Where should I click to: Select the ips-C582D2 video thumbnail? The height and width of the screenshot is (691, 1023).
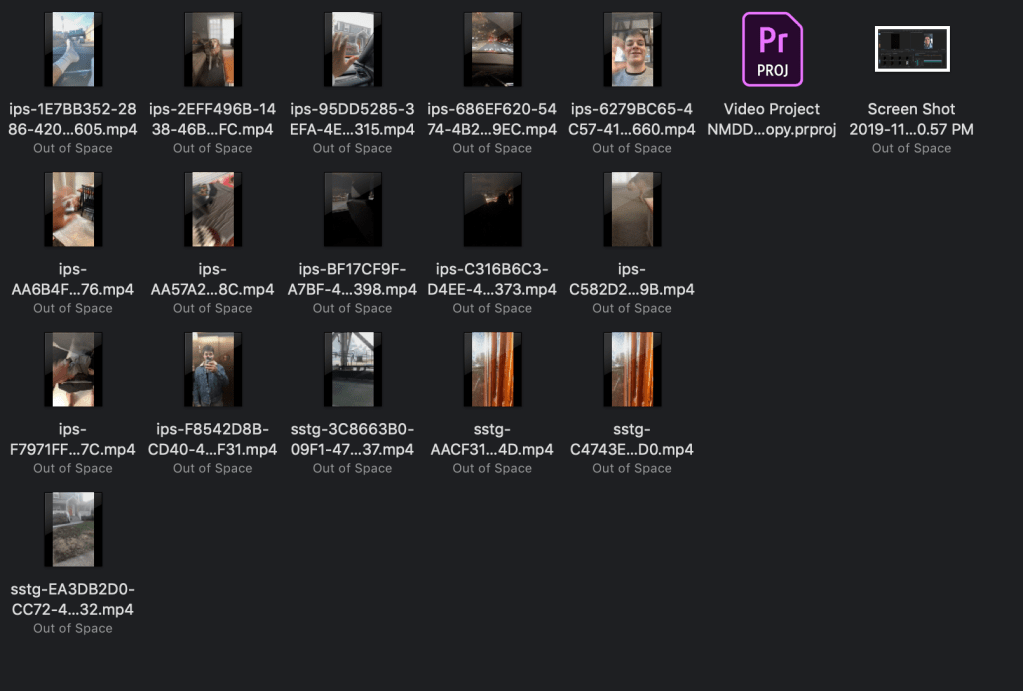coord(632,210)
